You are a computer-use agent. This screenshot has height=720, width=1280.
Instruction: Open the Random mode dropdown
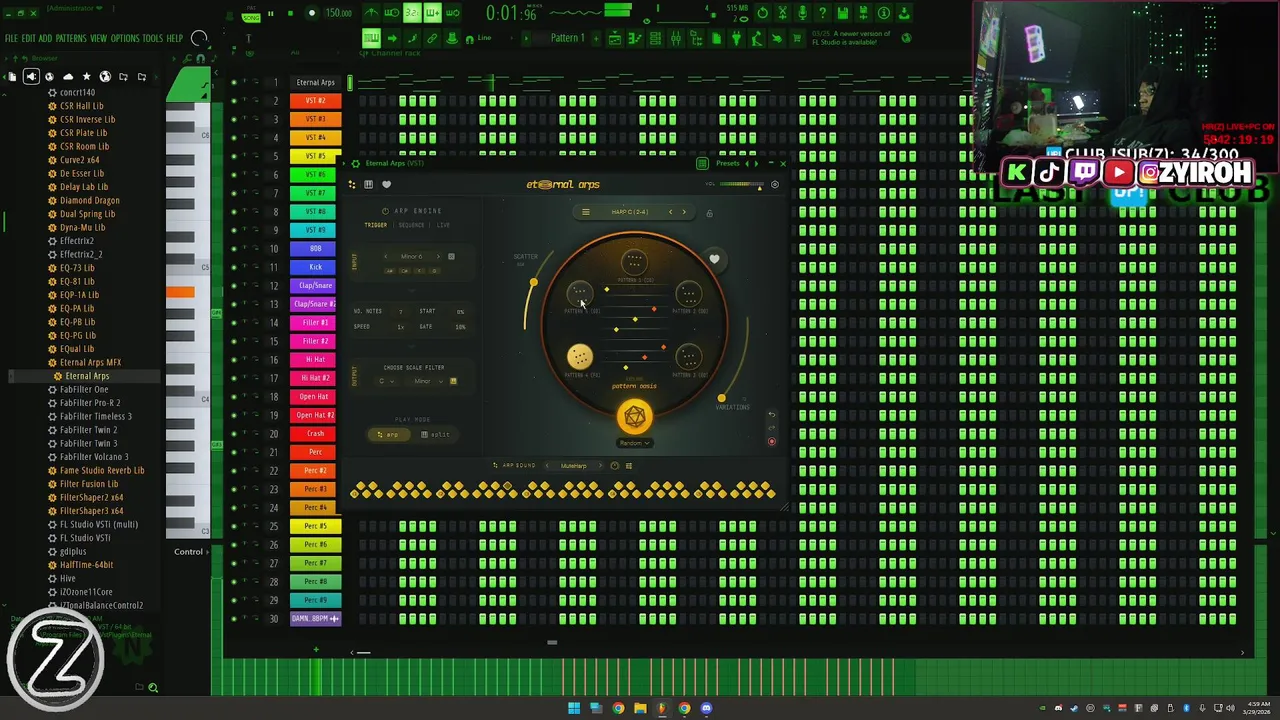(635, 443)
